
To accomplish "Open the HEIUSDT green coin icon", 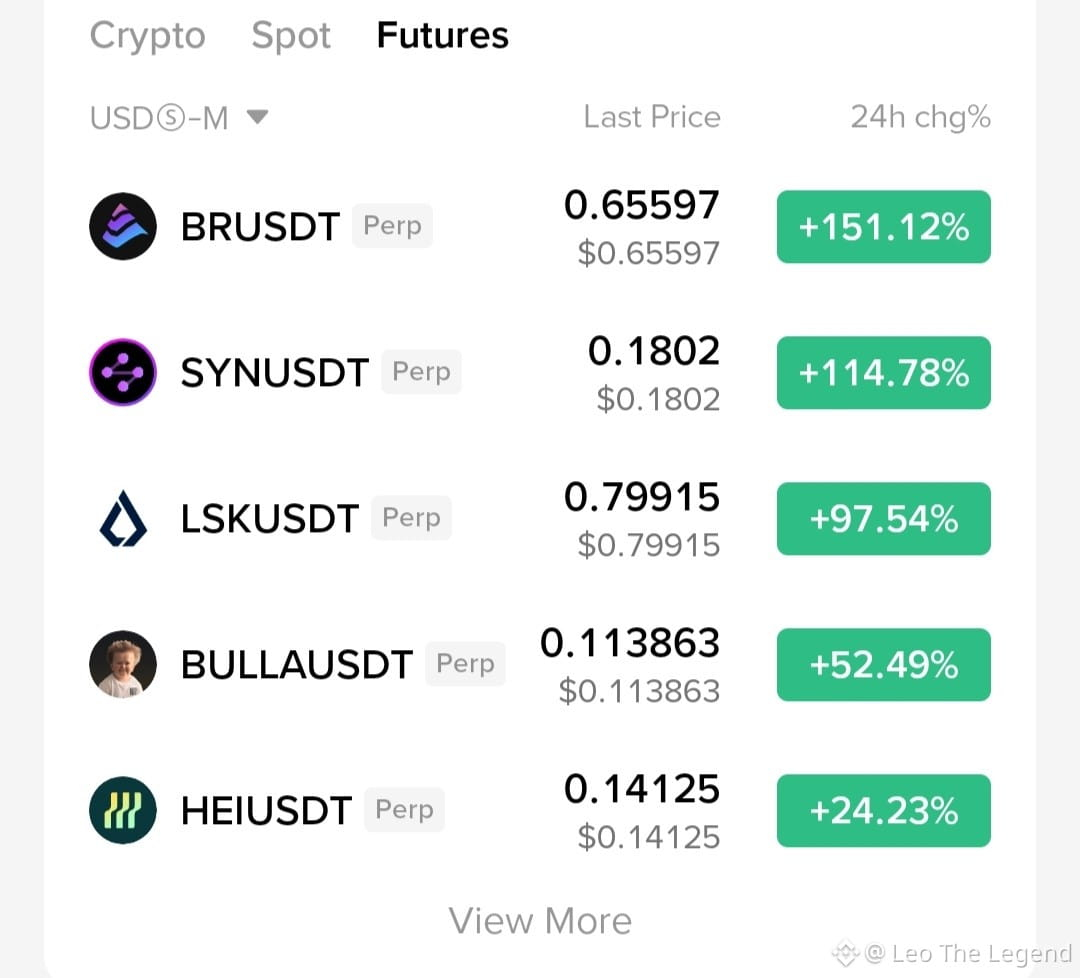I will 123,810.
